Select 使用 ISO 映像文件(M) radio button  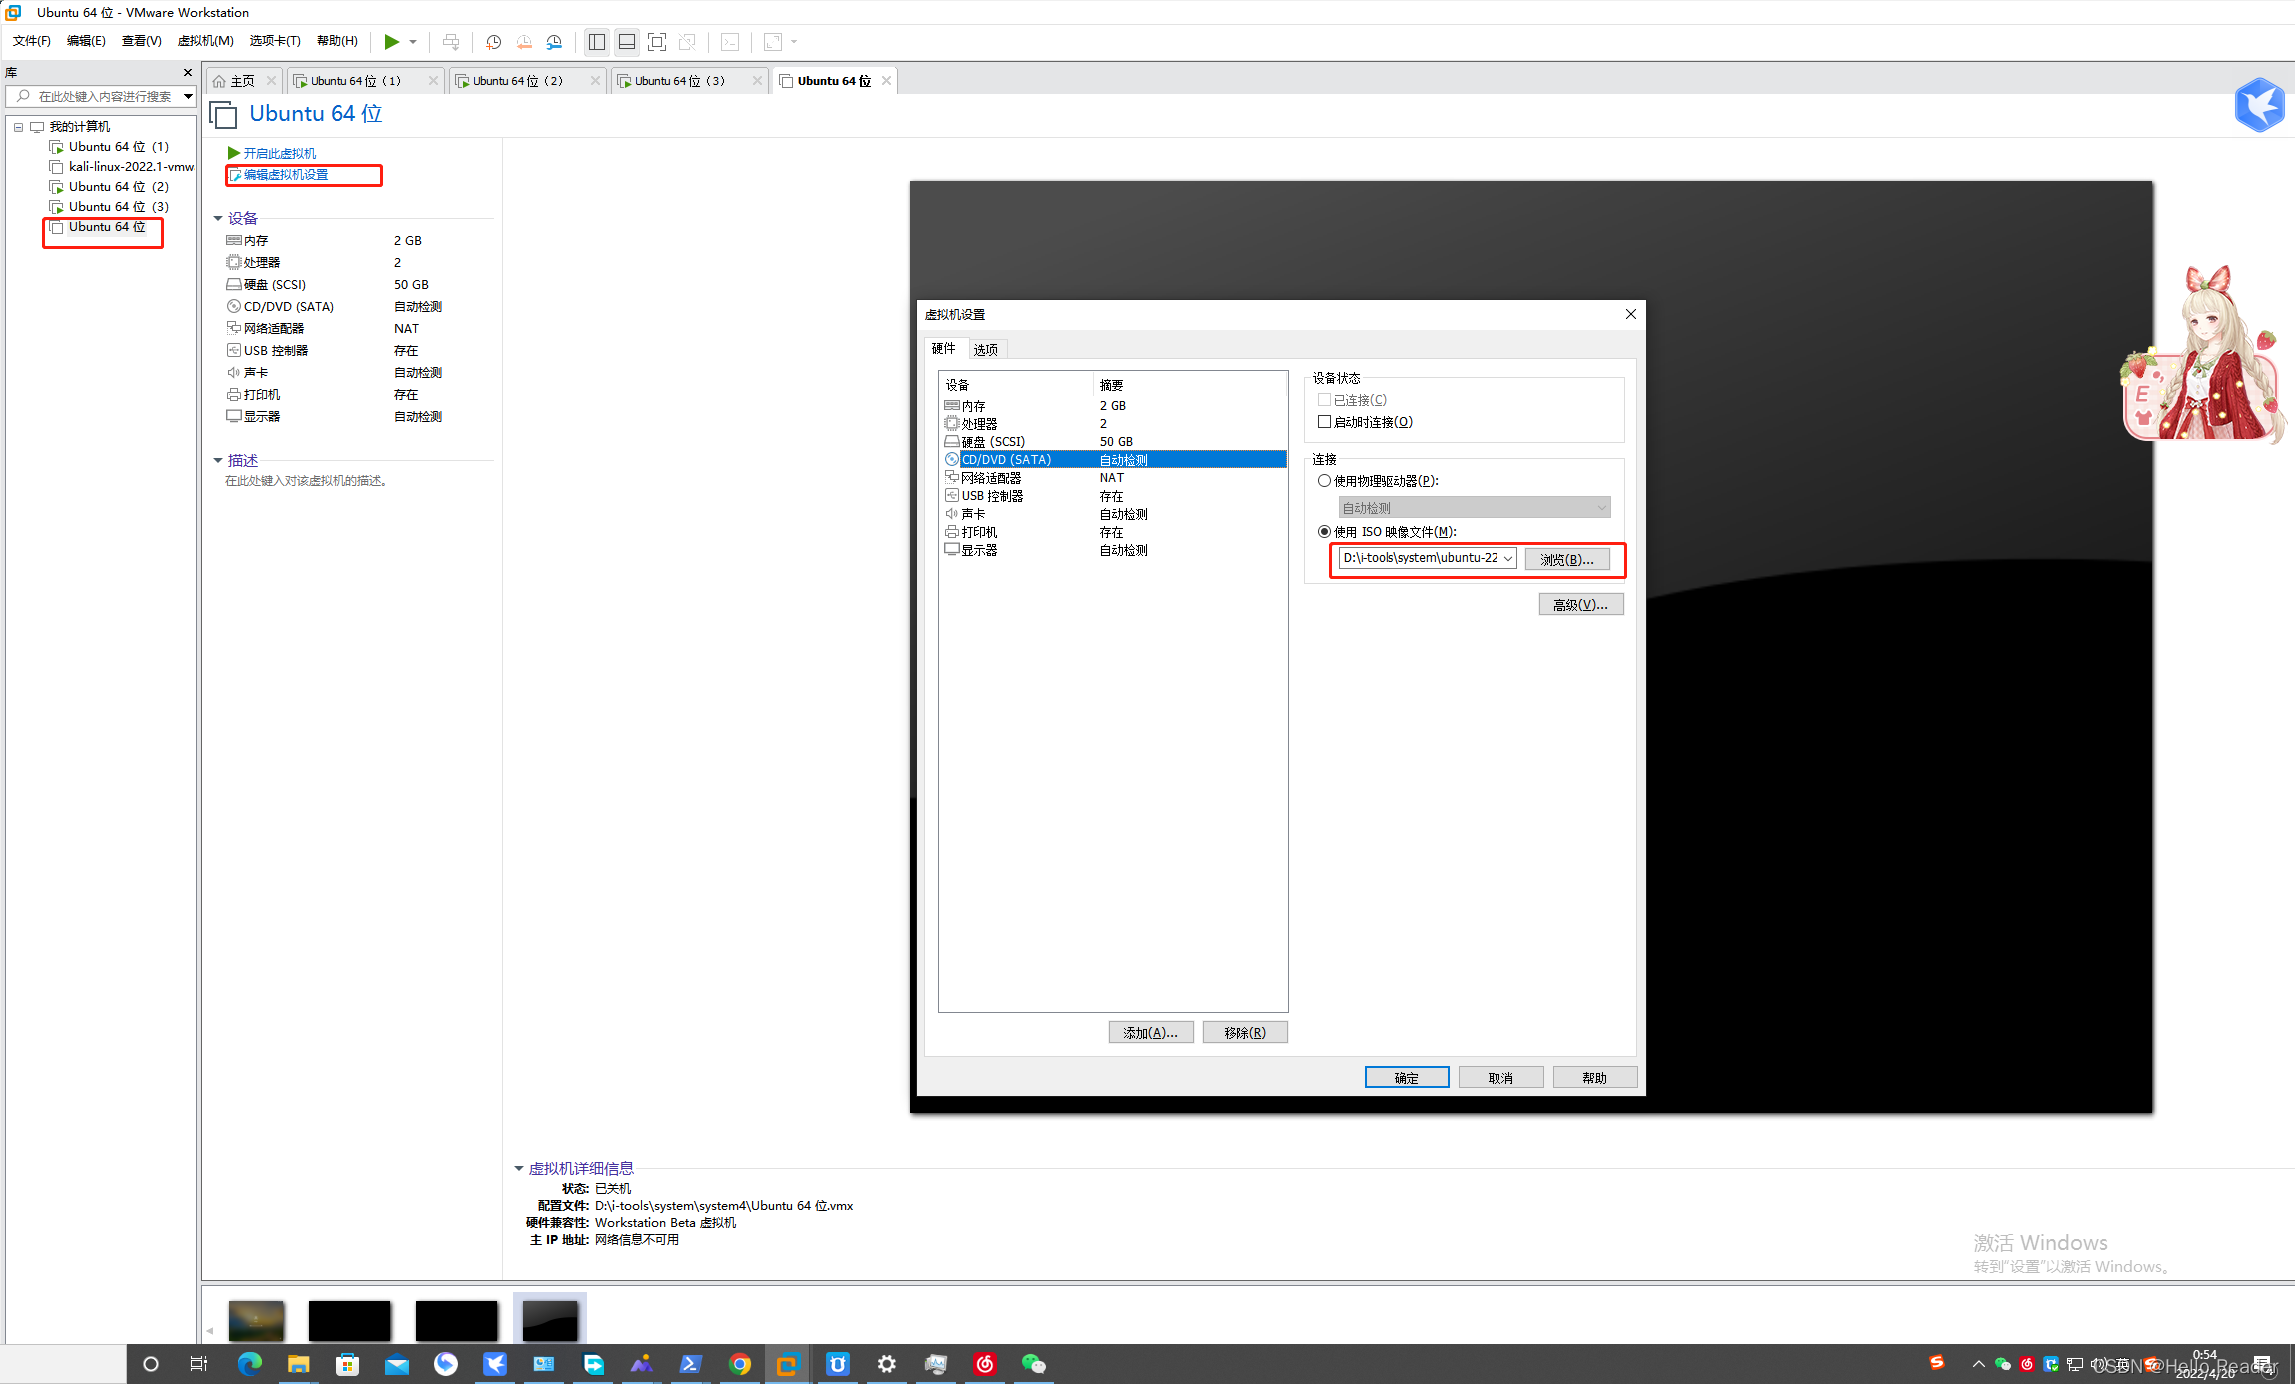click(x=1325, y=532)
